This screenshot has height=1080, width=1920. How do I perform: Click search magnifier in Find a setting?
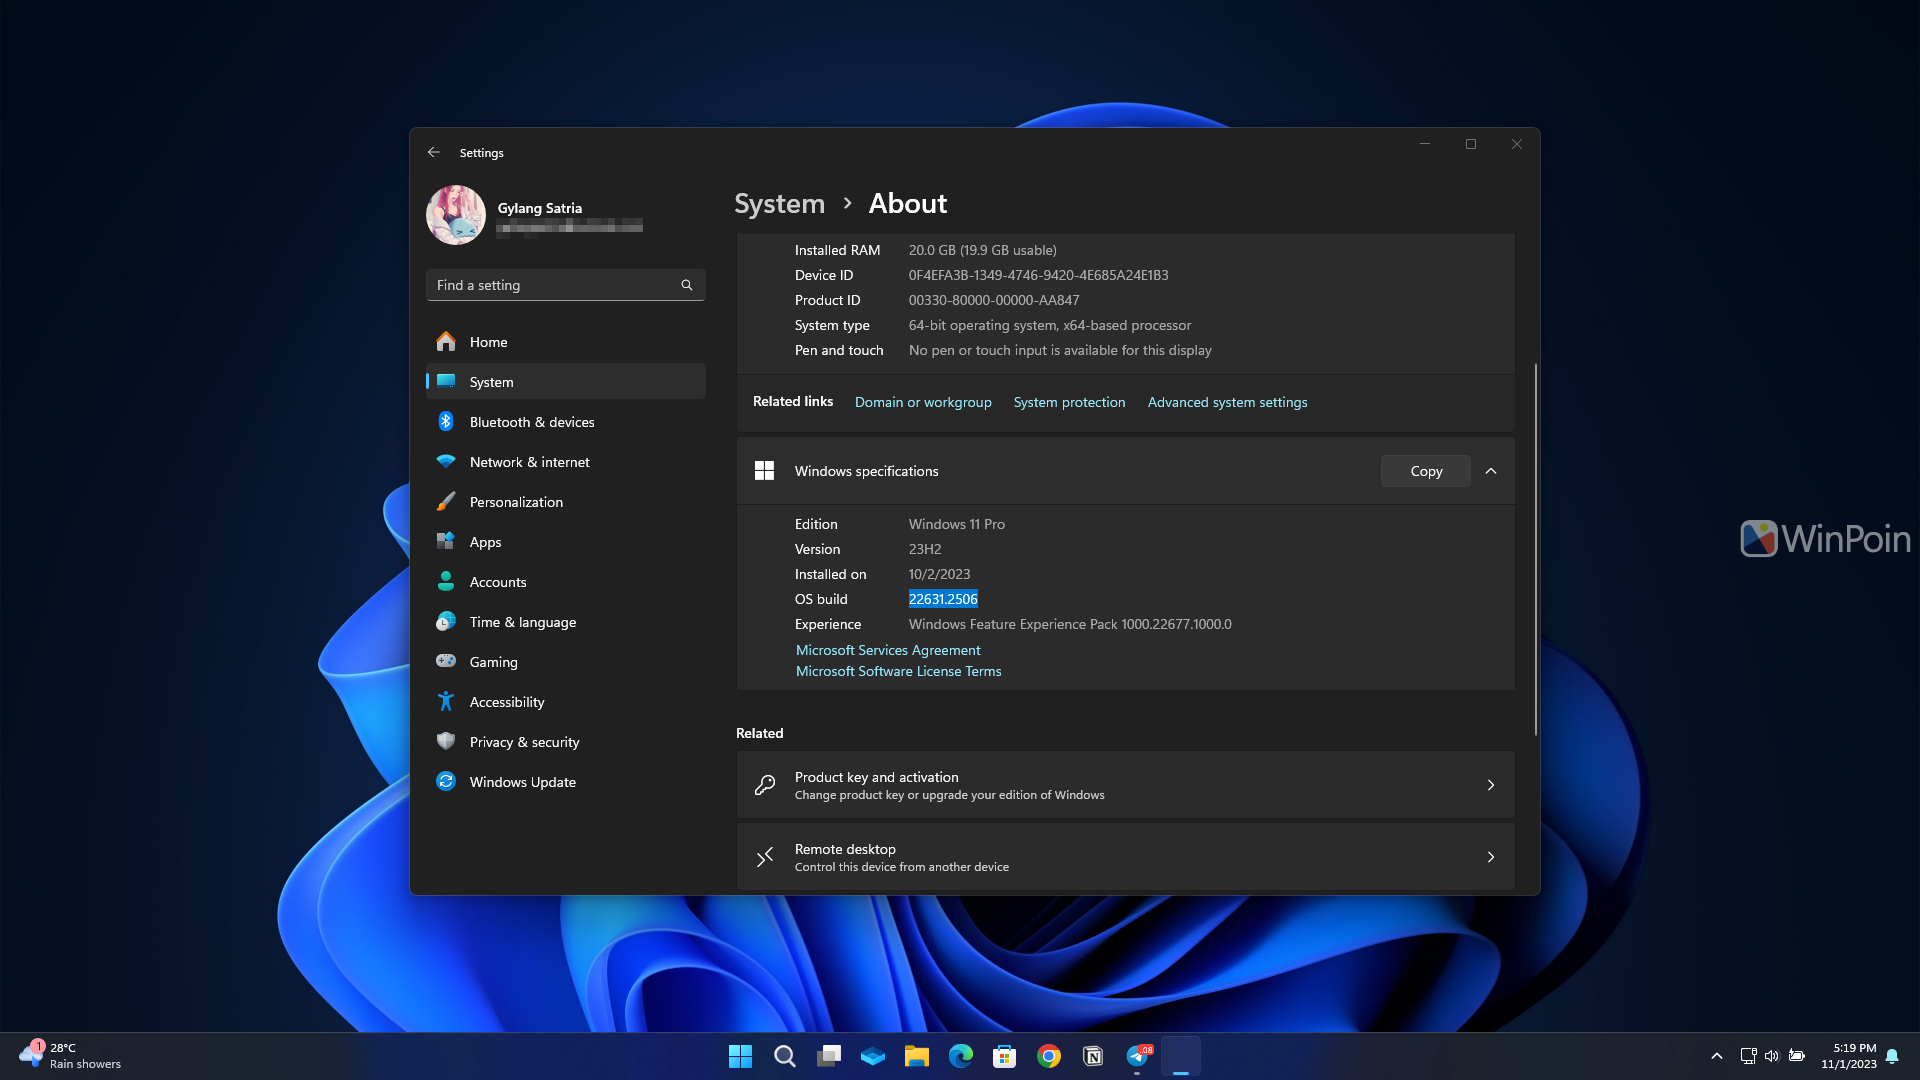click(x=687, y=285)
